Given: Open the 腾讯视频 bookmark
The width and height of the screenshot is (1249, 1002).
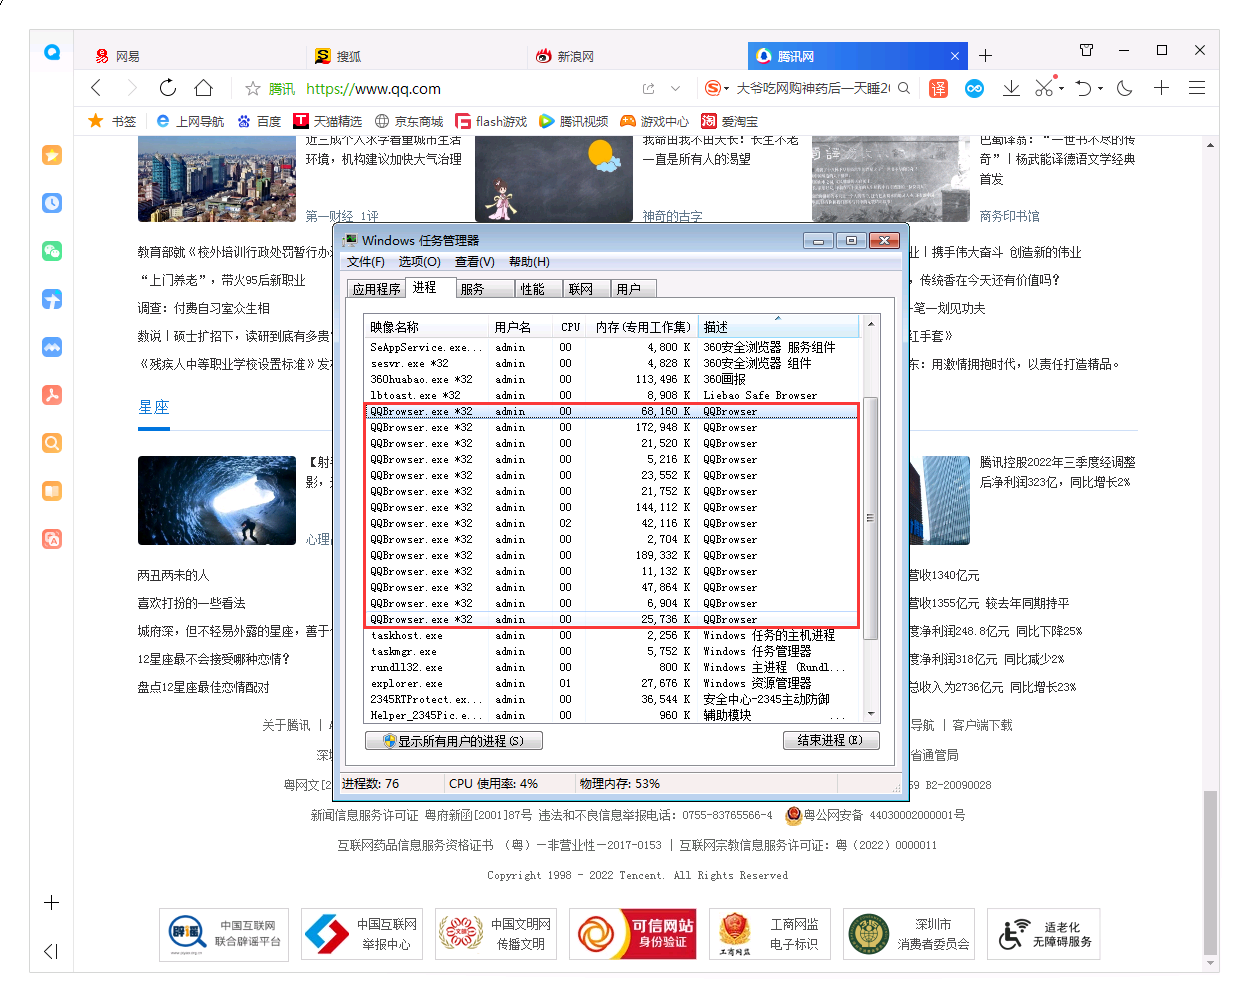Looking at the screenshot, I should 574,121.
